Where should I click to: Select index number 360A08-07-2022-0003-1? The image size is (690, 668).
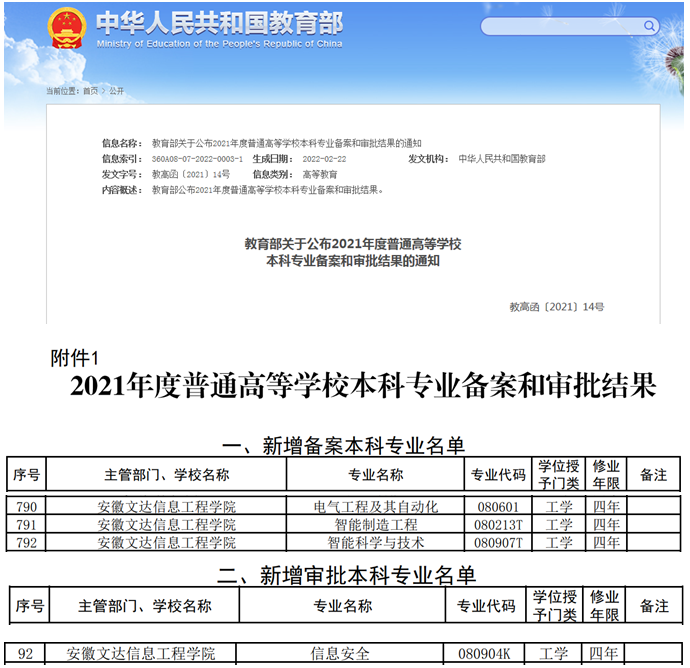click(197, 159)
